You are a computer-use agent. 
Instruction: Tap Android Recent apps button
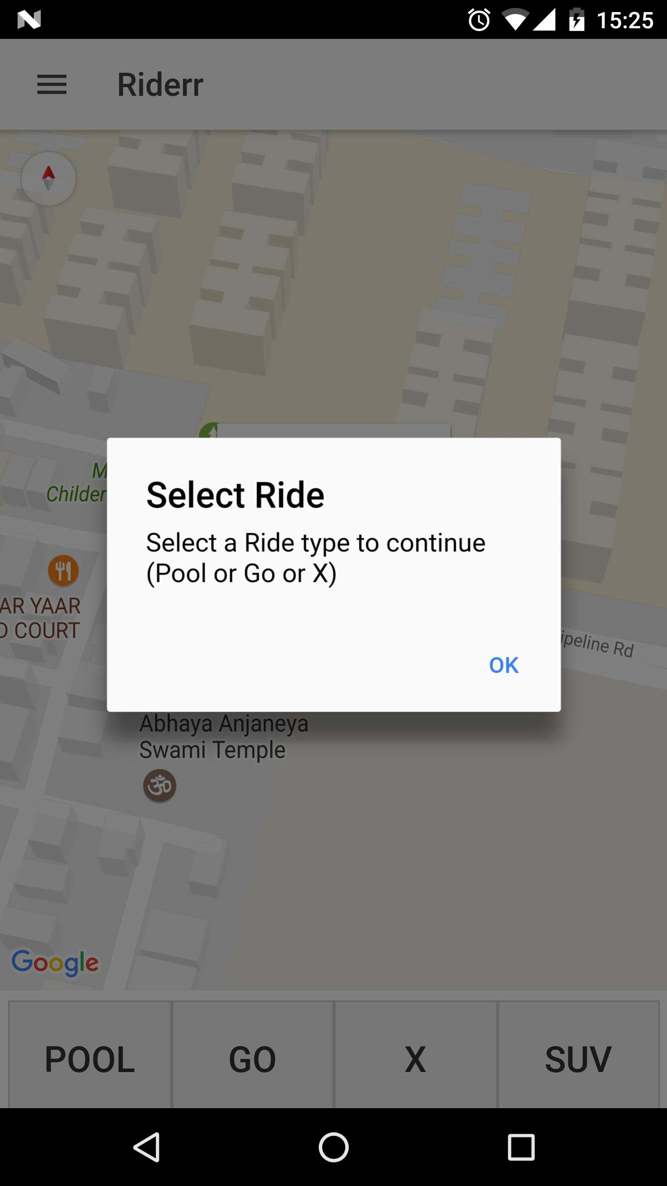point(520,1147)
